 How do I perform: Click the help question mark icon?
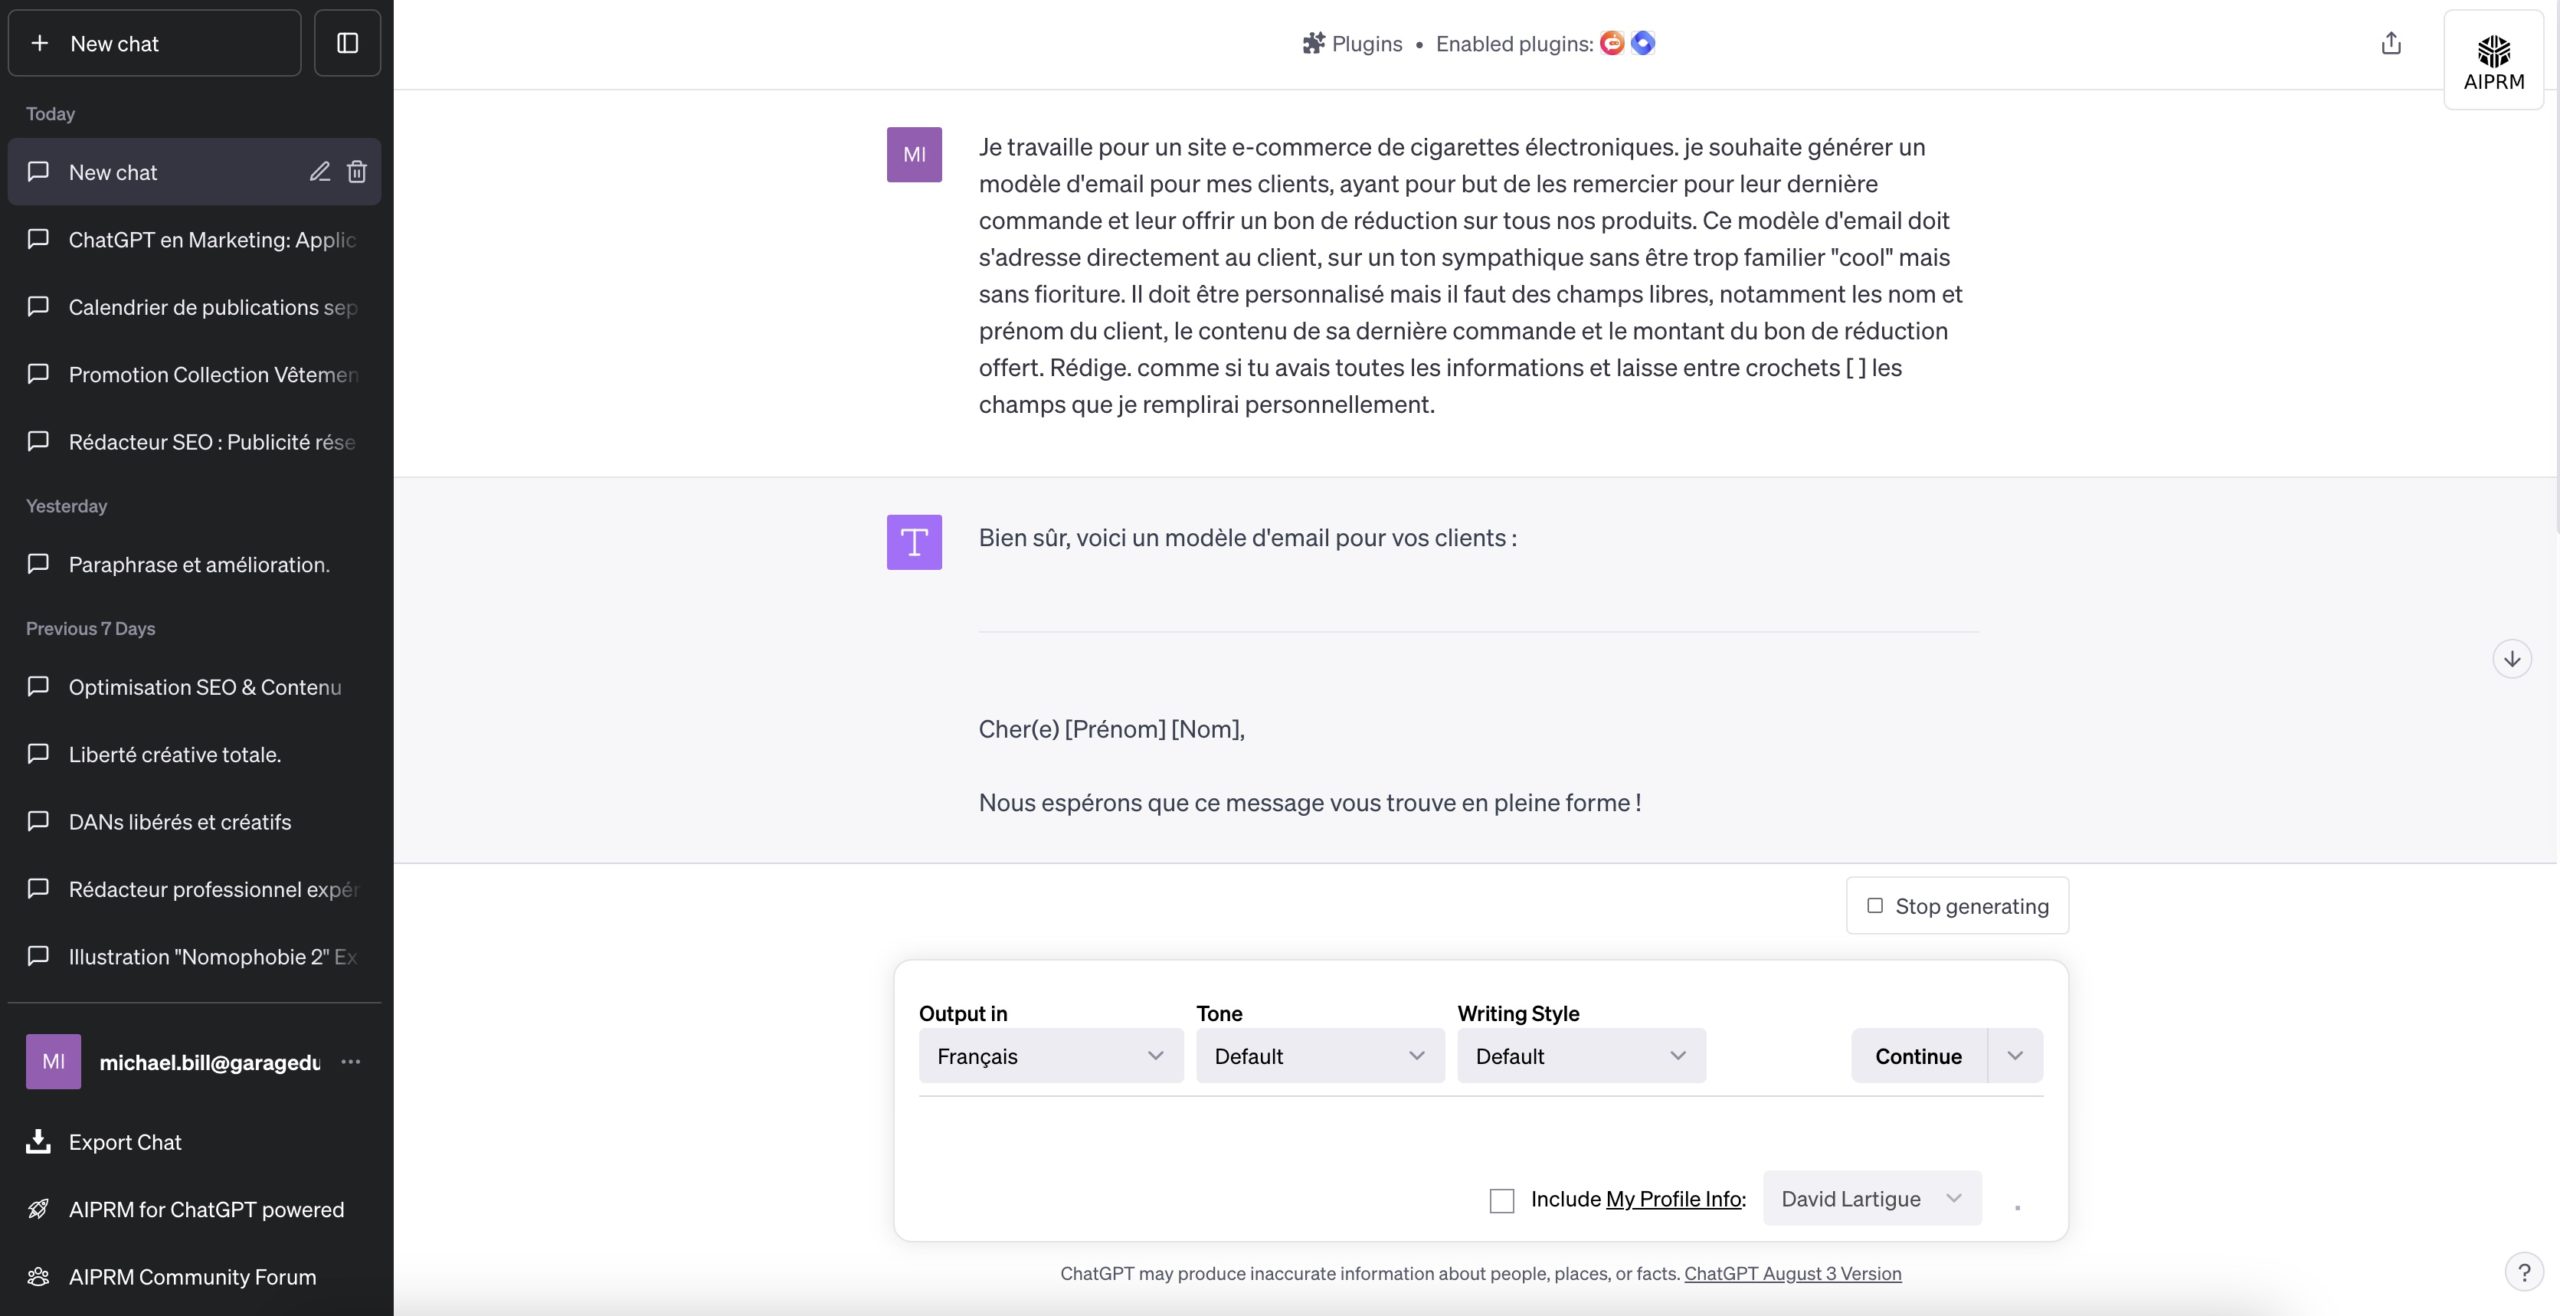point(2524,1272)
